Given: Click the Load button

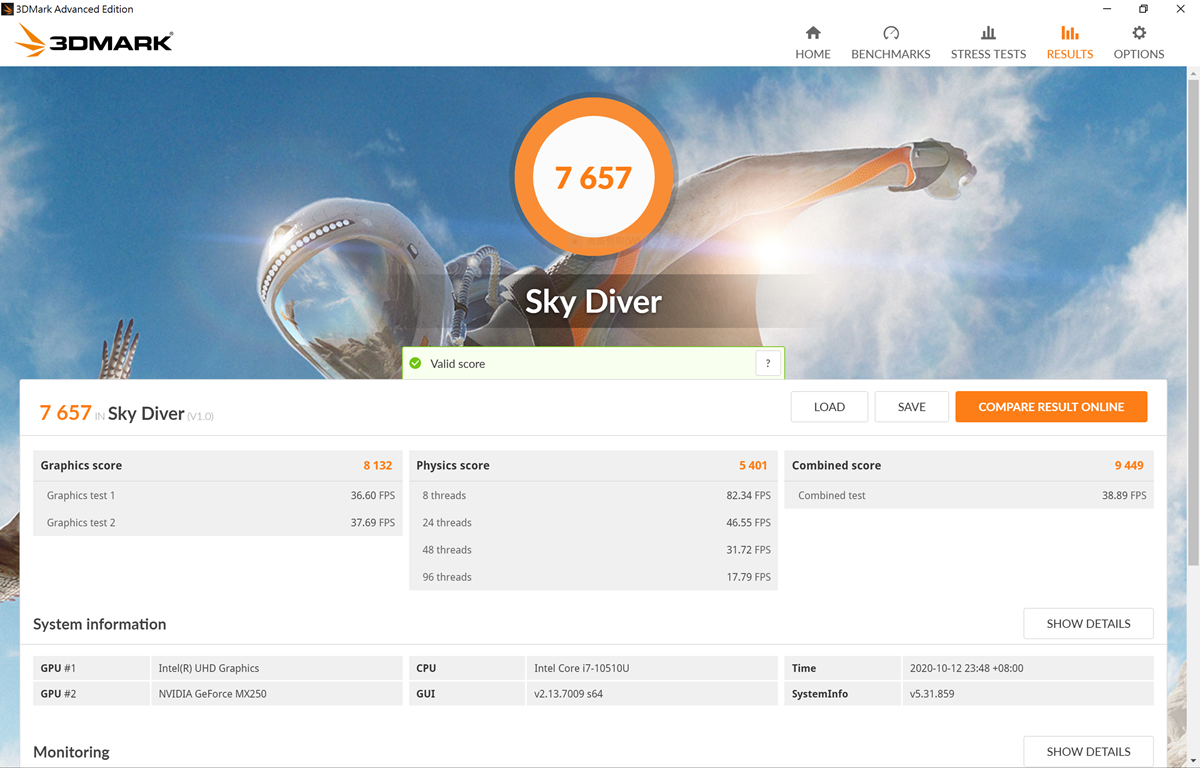Looking at the screenshot, I should [829, 407].
